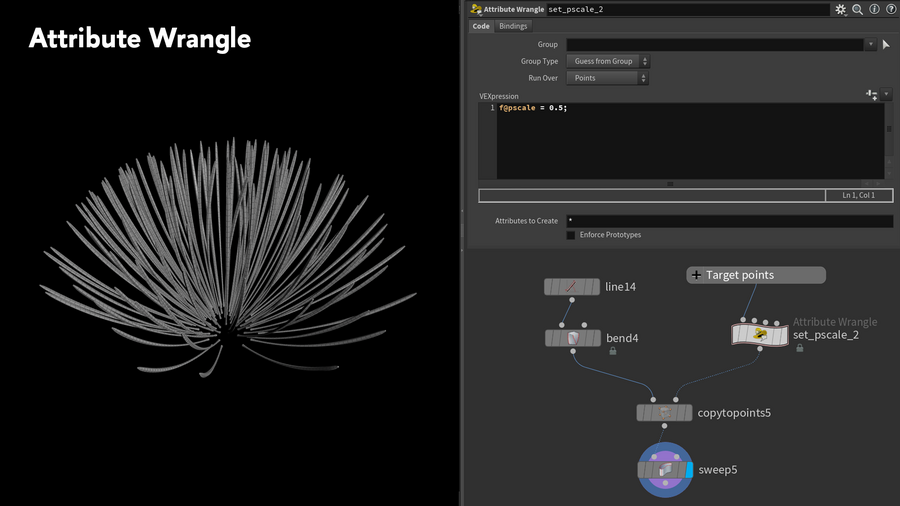Open the Group Type dropdown
Viewport: 900px width, 506px height.
click(607, 62)
